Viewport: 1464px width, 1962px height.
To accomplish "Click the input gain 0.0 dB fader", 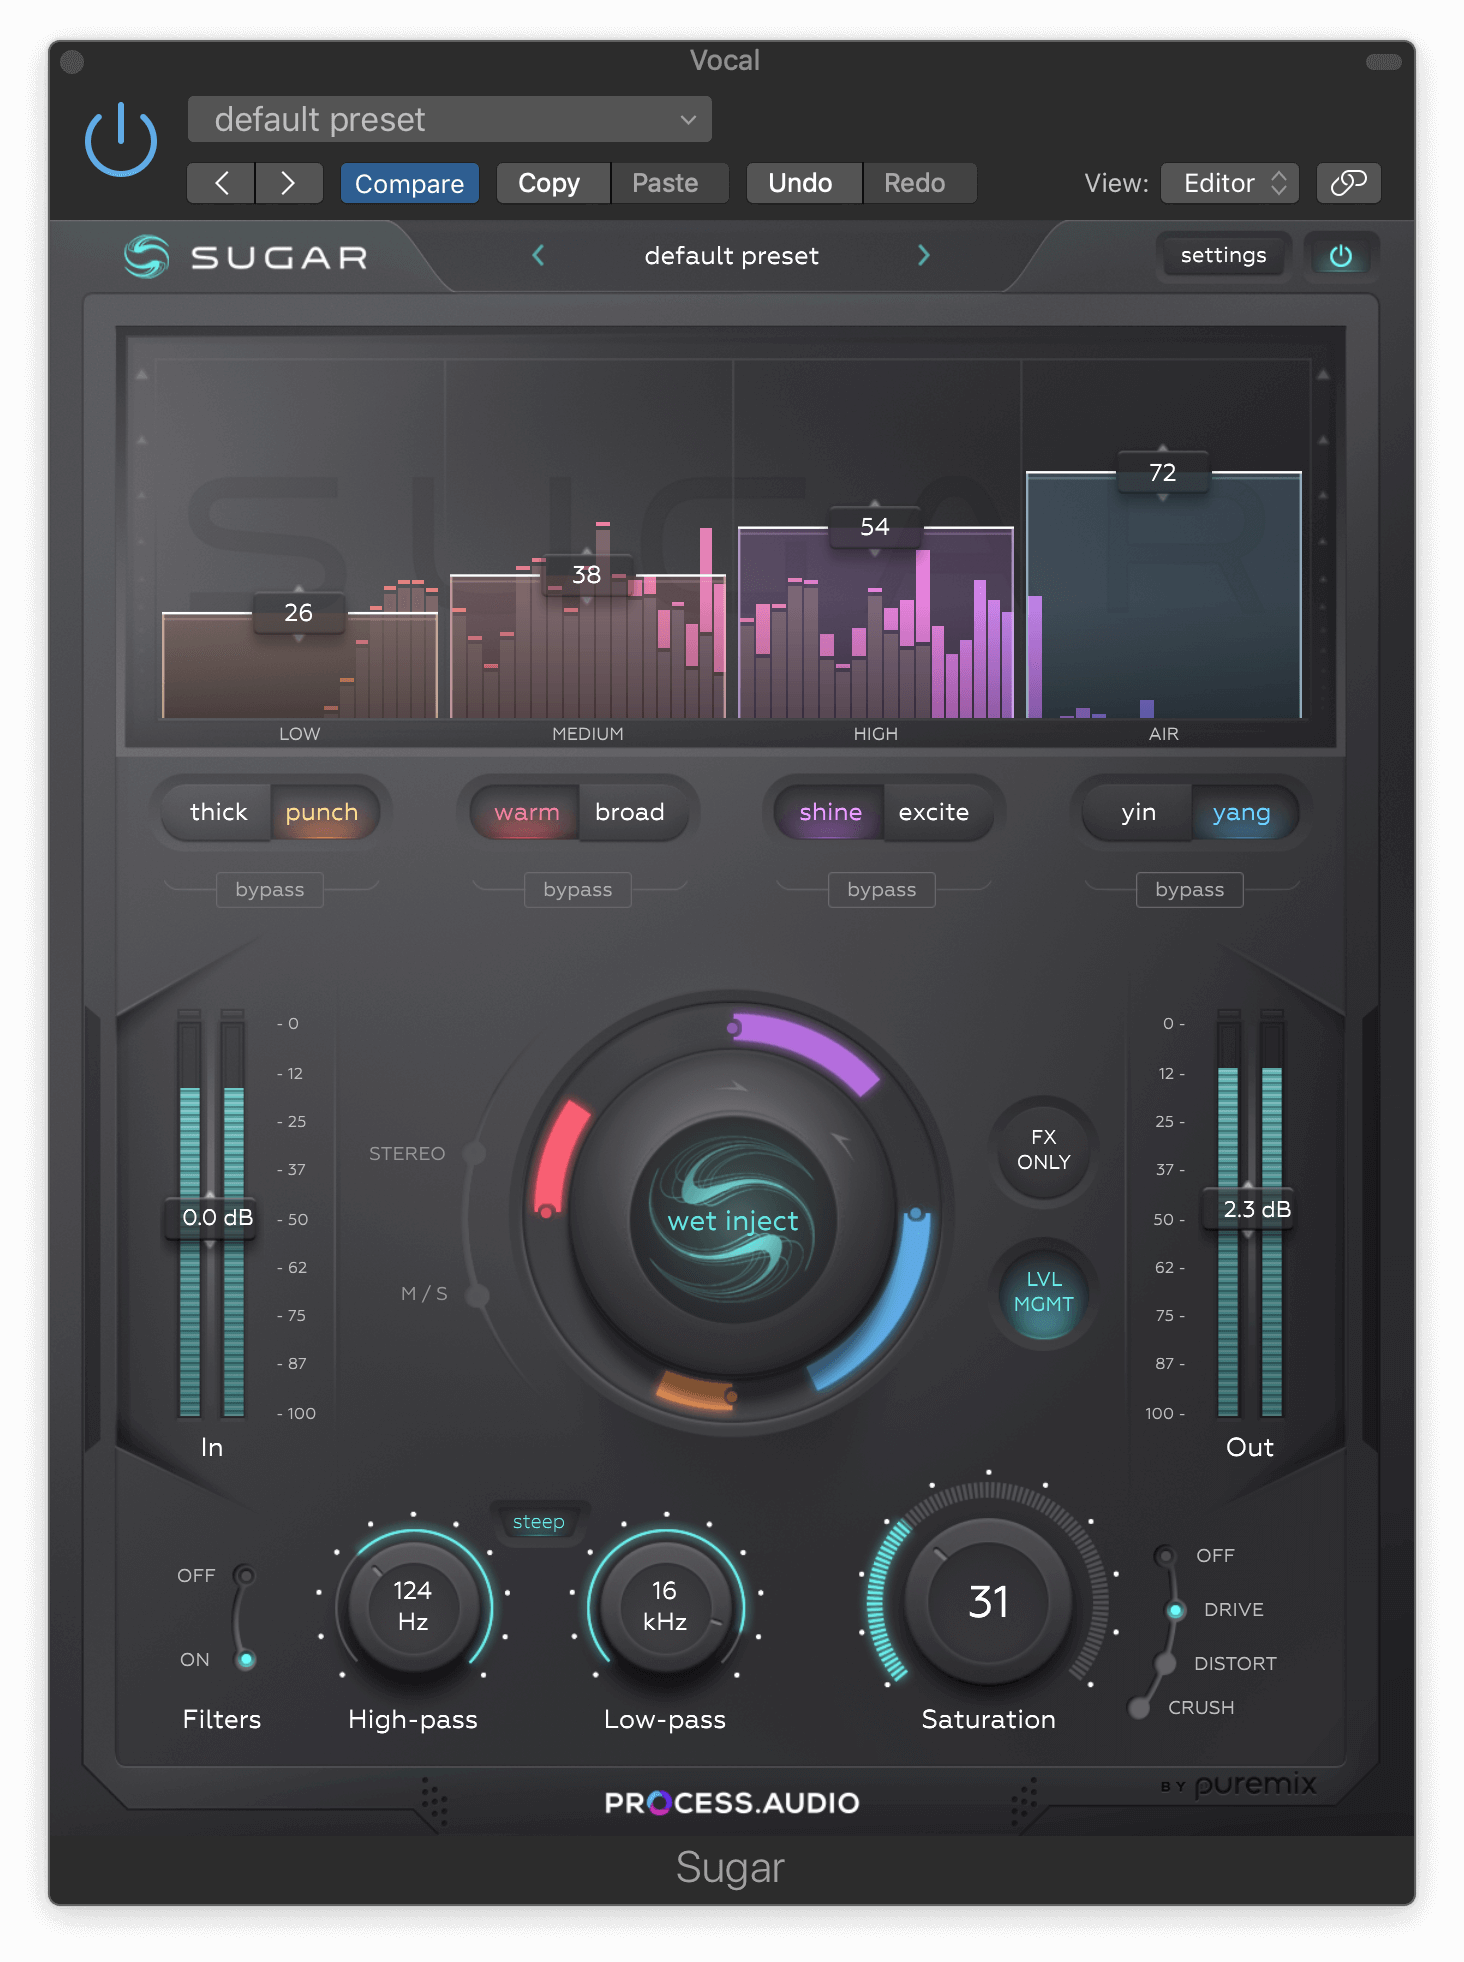I will pyautogui.click(x=212, y=1217).
